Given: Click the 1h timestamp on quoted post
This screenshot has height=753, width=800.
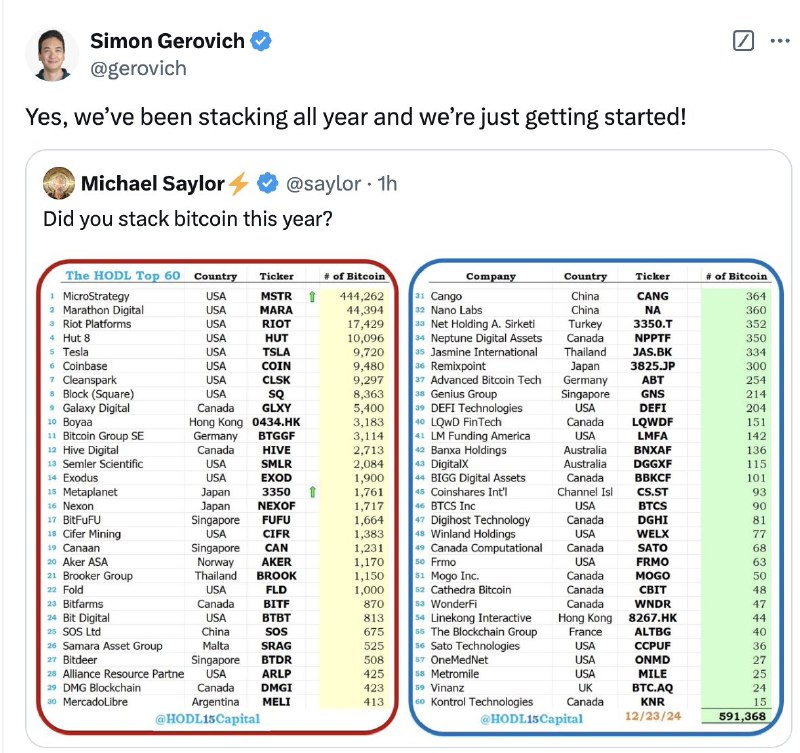Looking at the screenshot, I should [x=387, y=184].
